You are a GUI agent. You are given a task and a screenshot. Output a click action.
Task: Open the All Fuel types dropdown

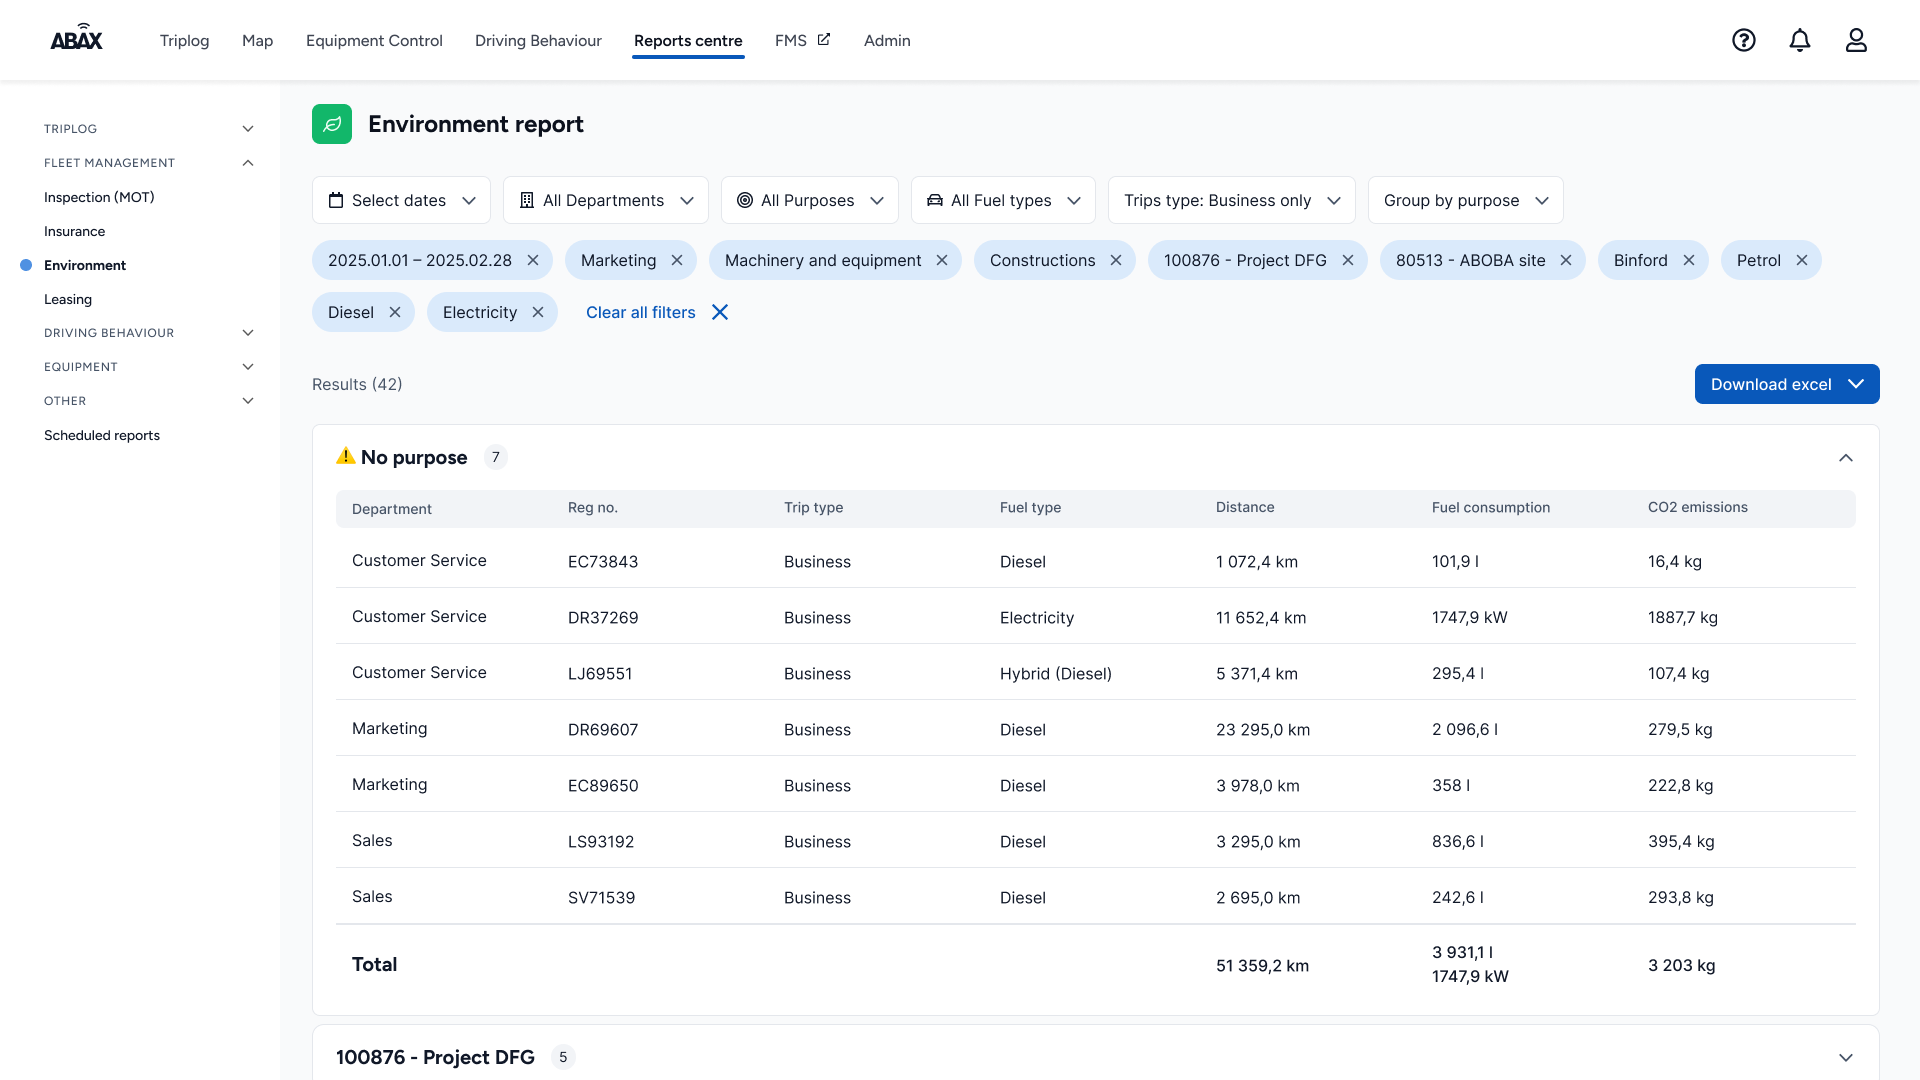pos(1003,200)
